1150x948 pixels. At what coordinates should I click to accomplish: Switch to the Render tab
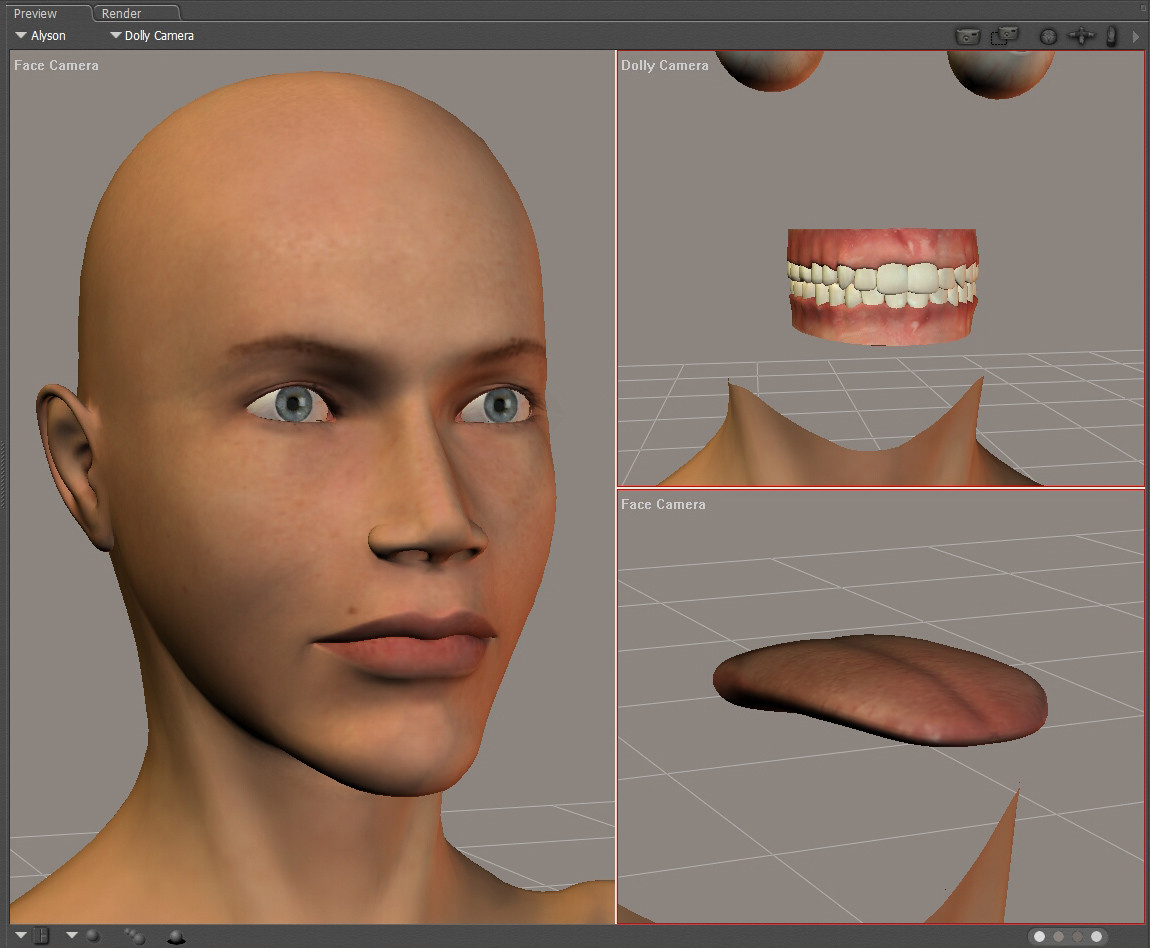[122, 14]
